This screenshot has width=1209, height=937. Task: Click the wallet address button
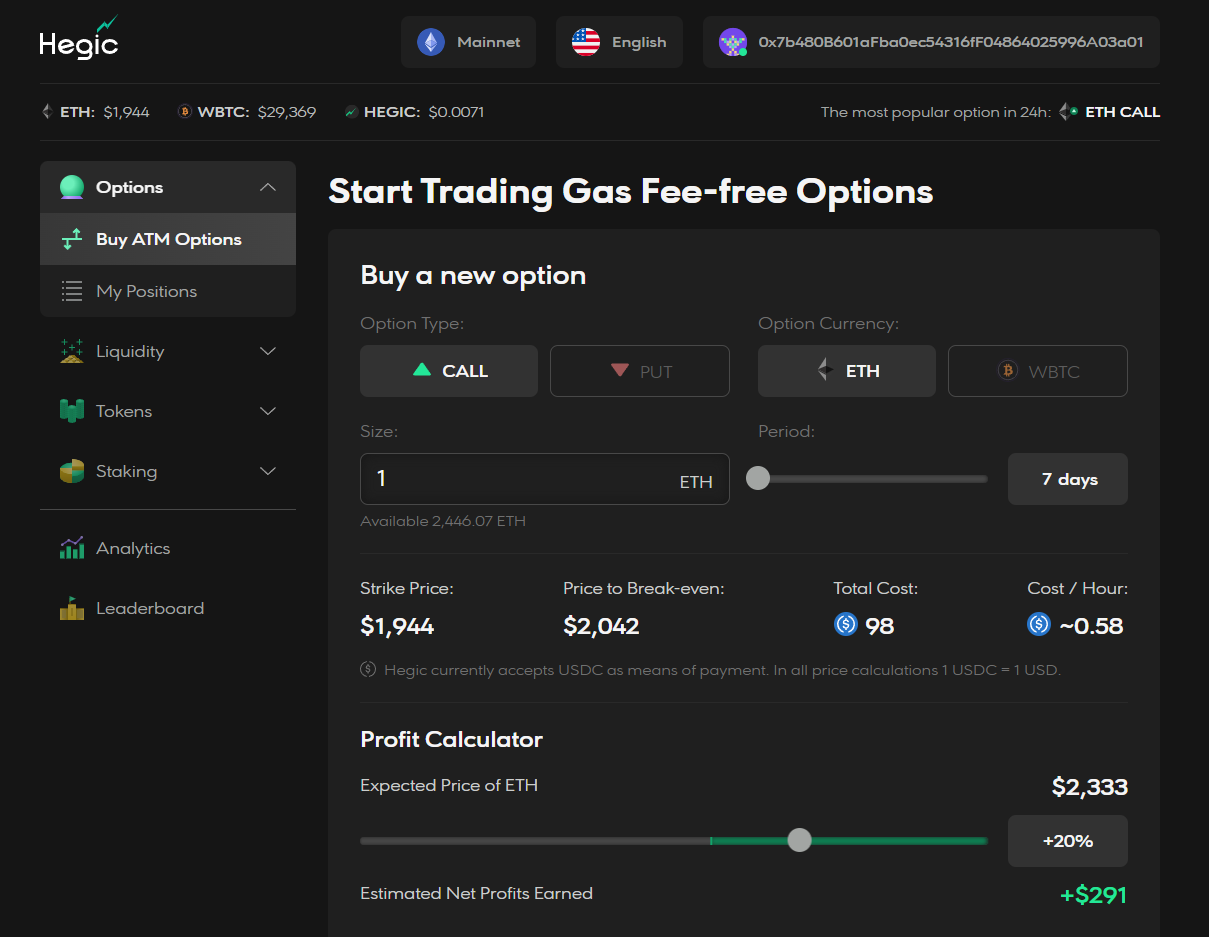point(931,42)
